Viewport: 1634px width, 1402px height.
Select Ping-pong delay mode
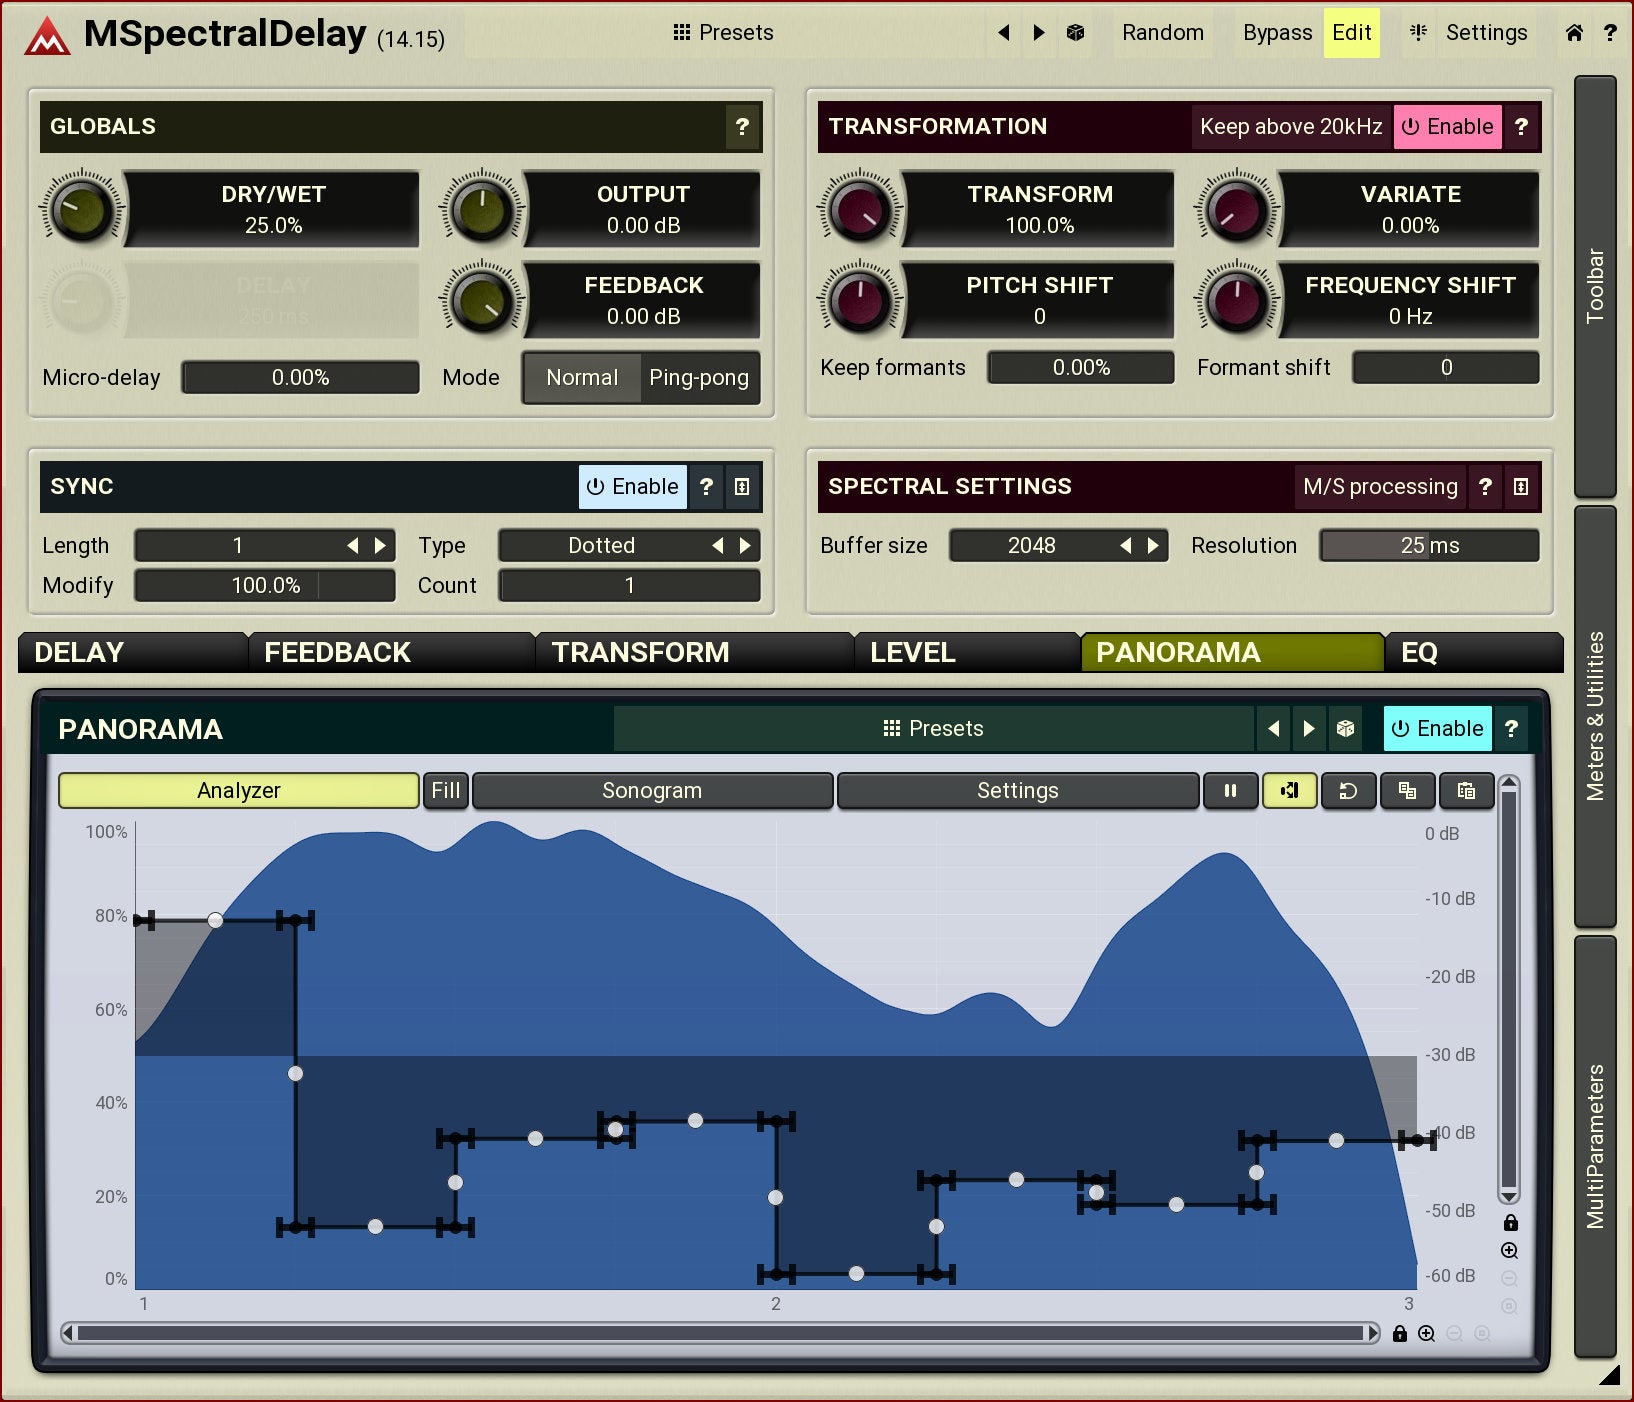point(698,378)
